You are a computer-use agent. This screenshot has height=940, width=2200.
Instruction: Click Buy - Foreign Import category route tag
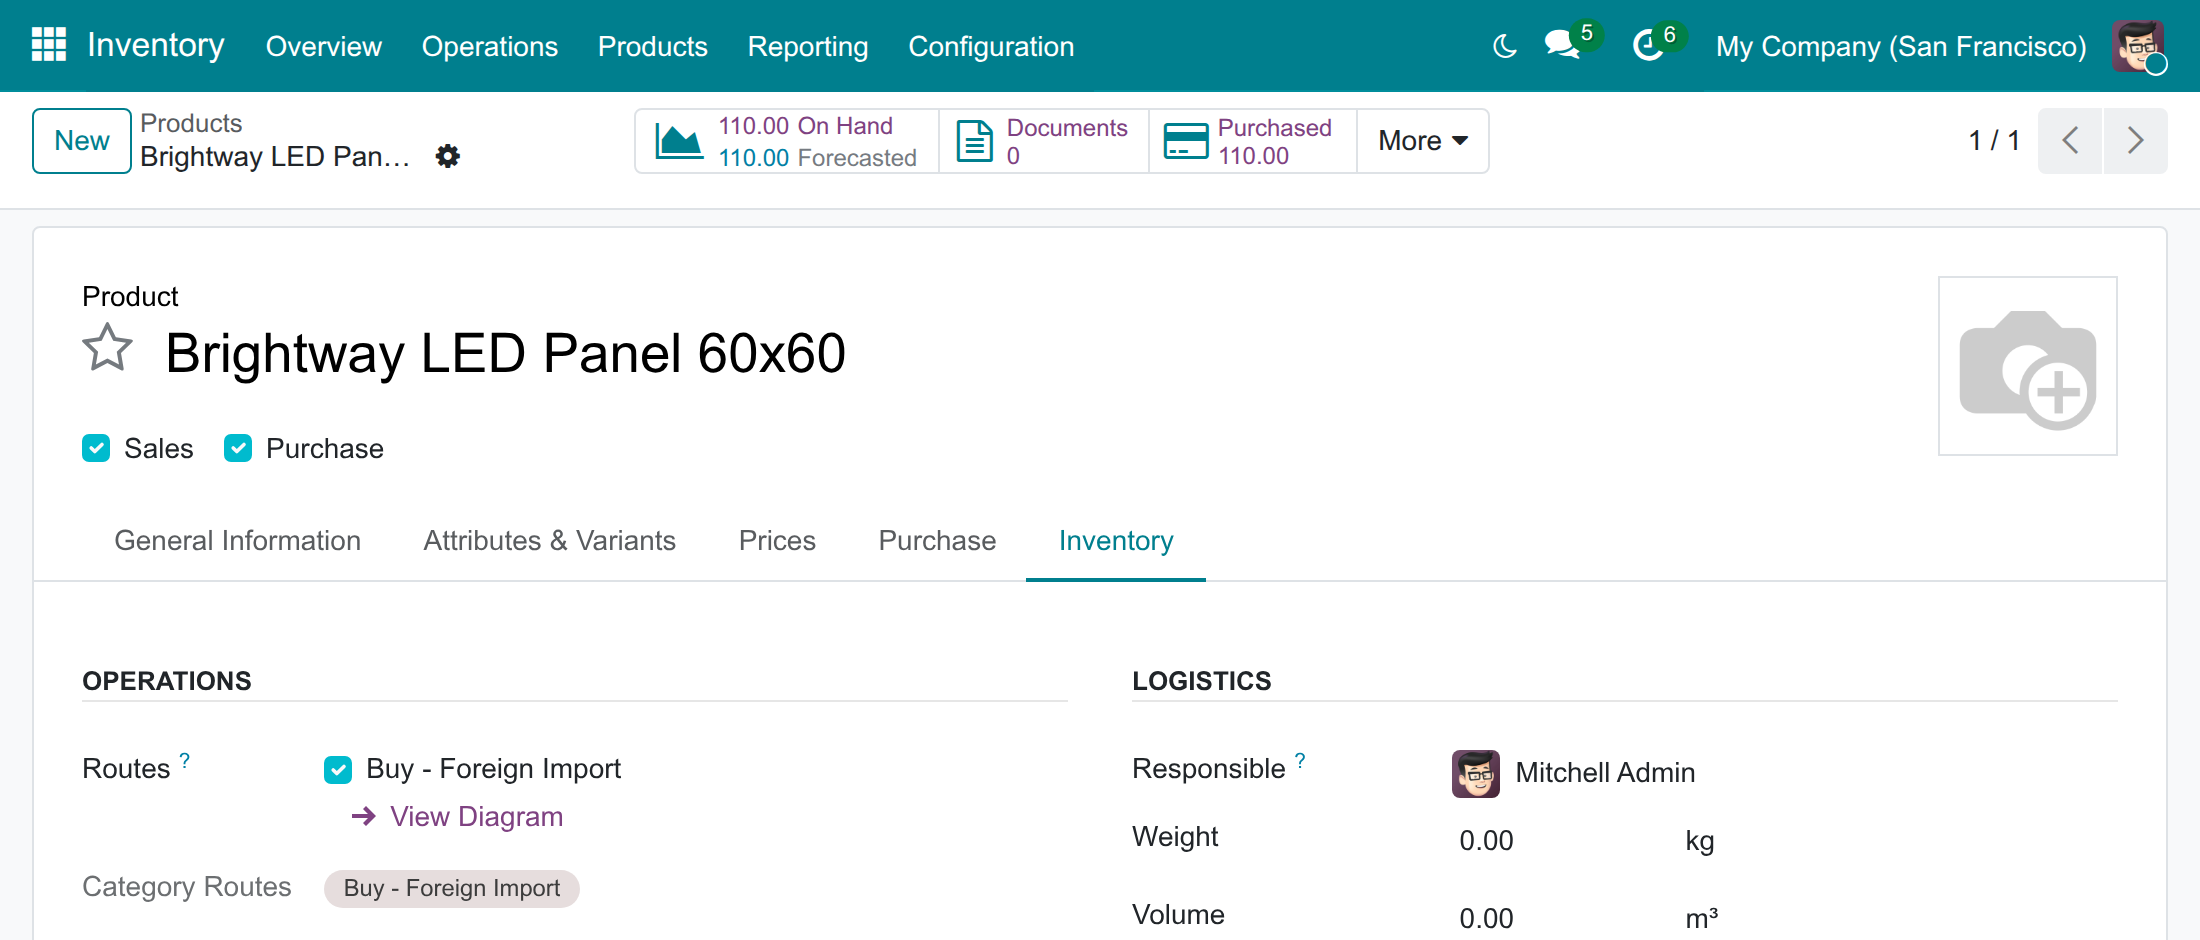(452, 889)
